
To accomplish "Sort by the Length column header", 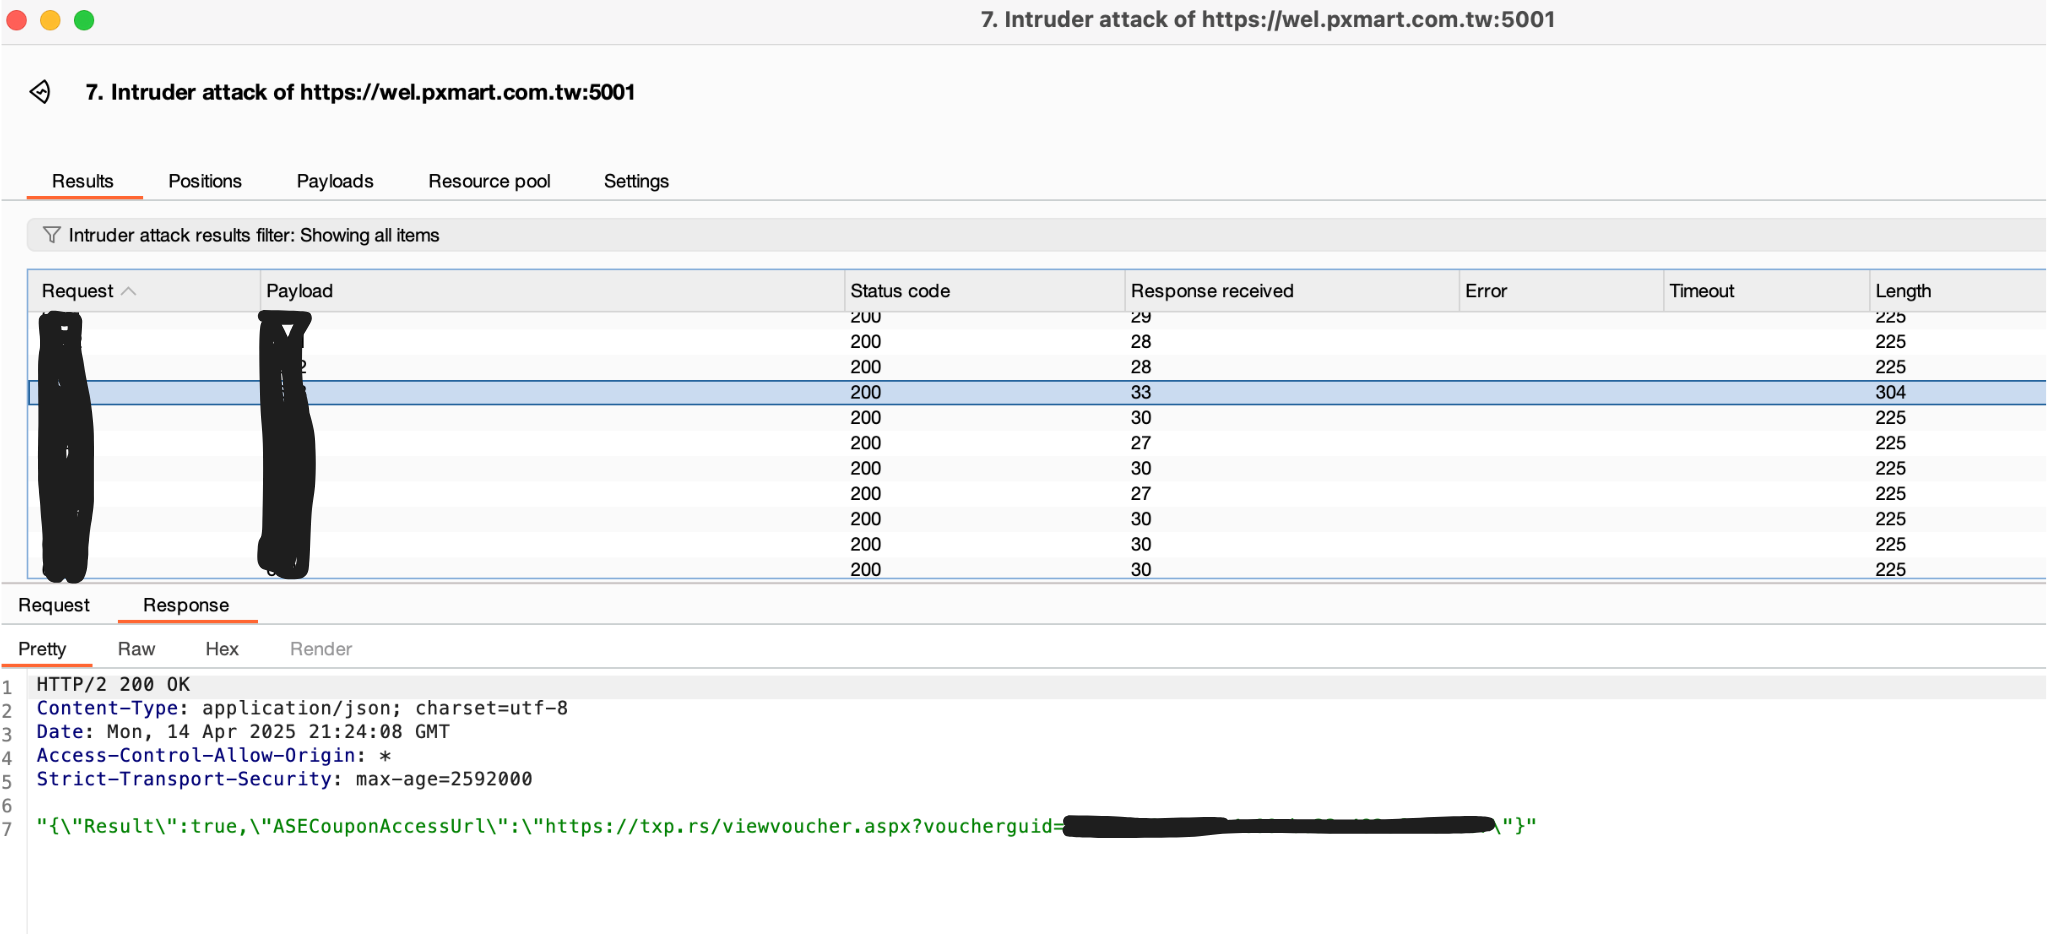I will (x=1957, y=291).
